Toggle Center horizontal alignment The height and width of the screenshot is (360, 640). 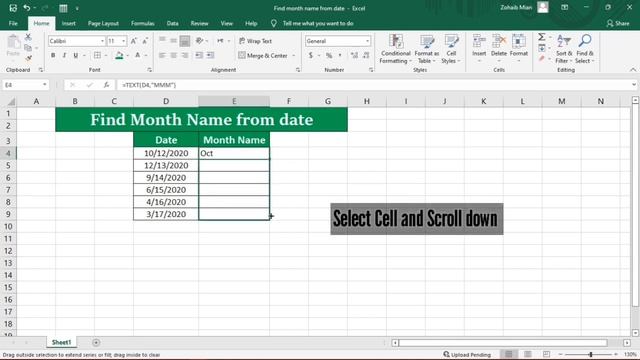tap(173, 56)
